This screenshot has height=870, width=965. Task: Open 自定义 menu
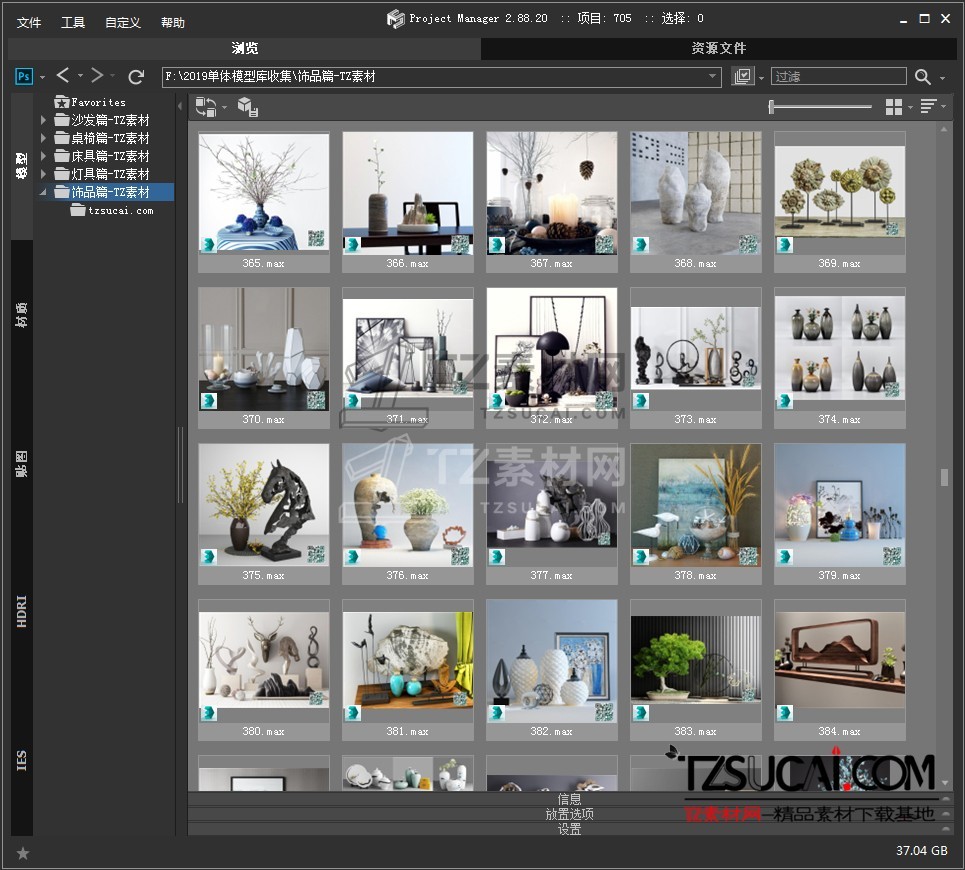point(123,23)
